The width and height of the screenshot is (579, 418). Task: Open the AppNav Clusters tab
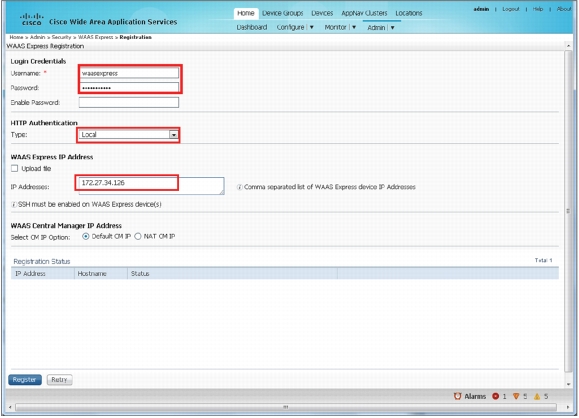coord(364,13)
